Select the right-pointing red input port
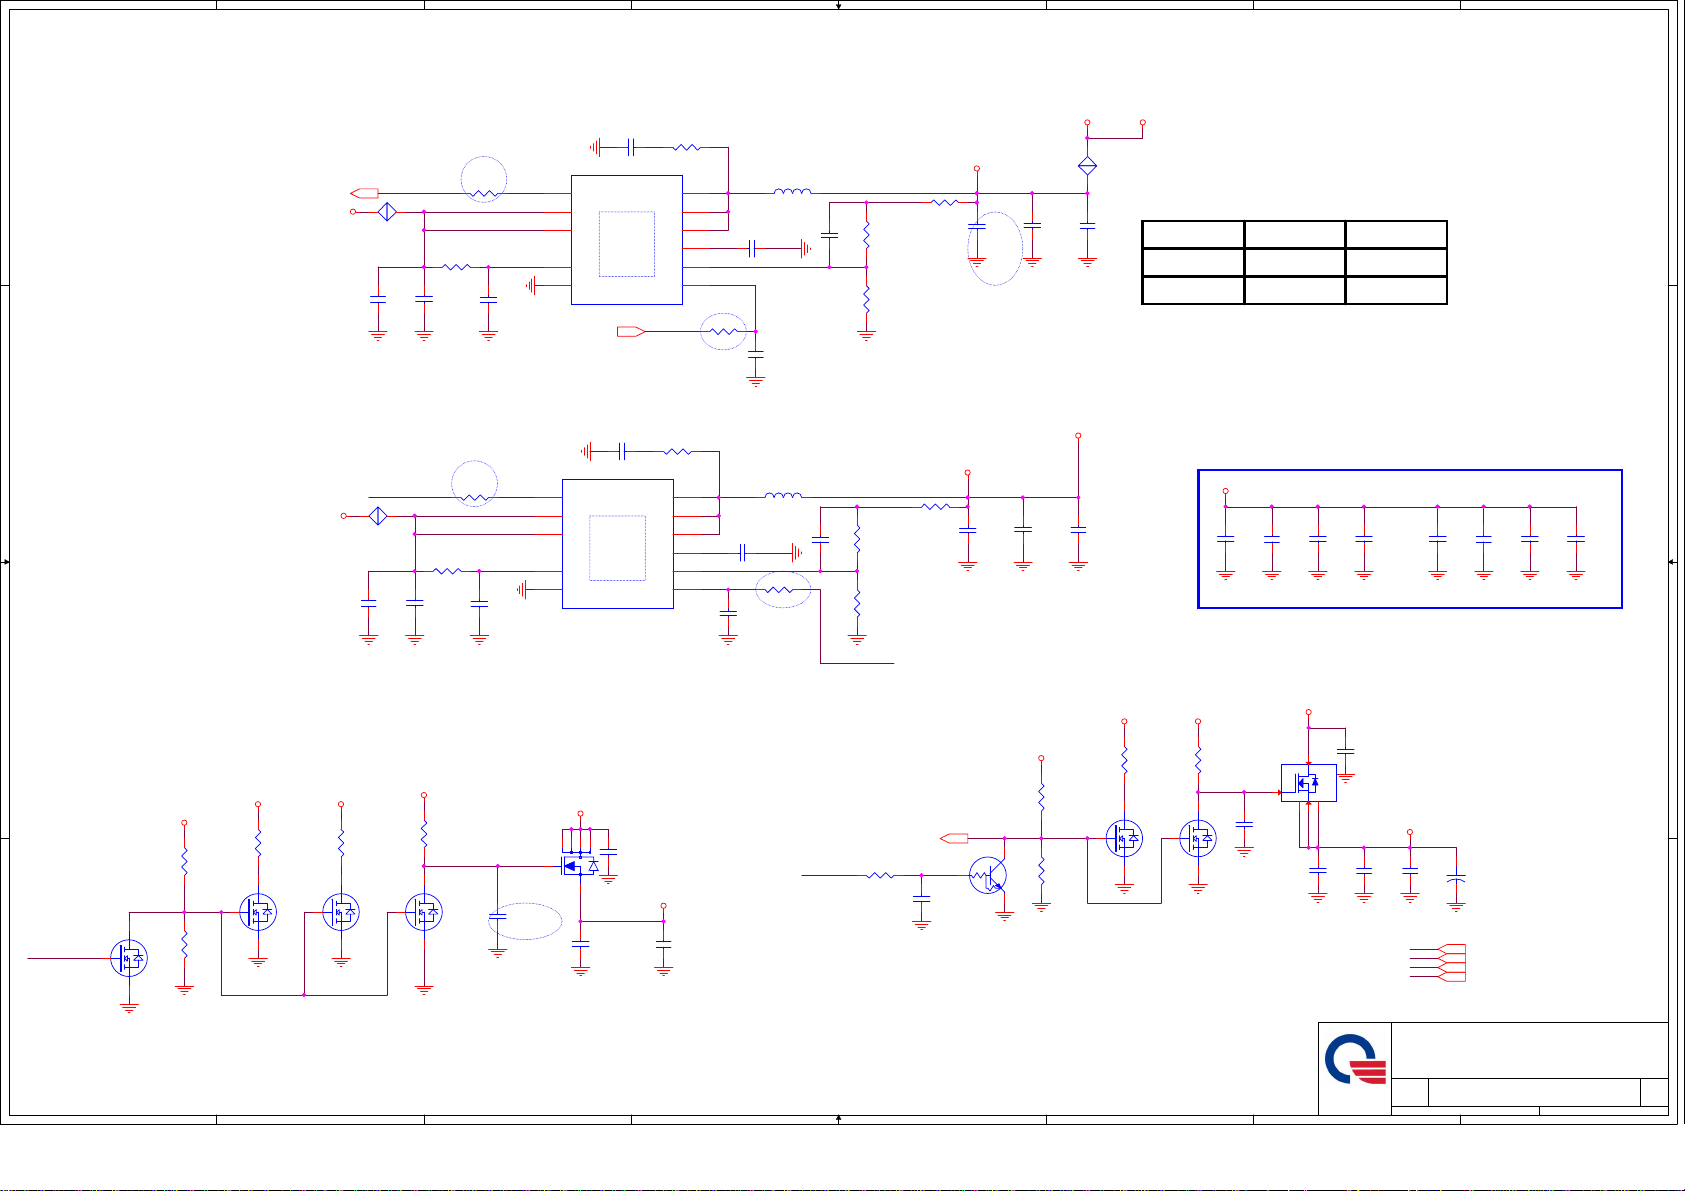This screenshot has height=1191, width=1685. (x=631, y=331)
